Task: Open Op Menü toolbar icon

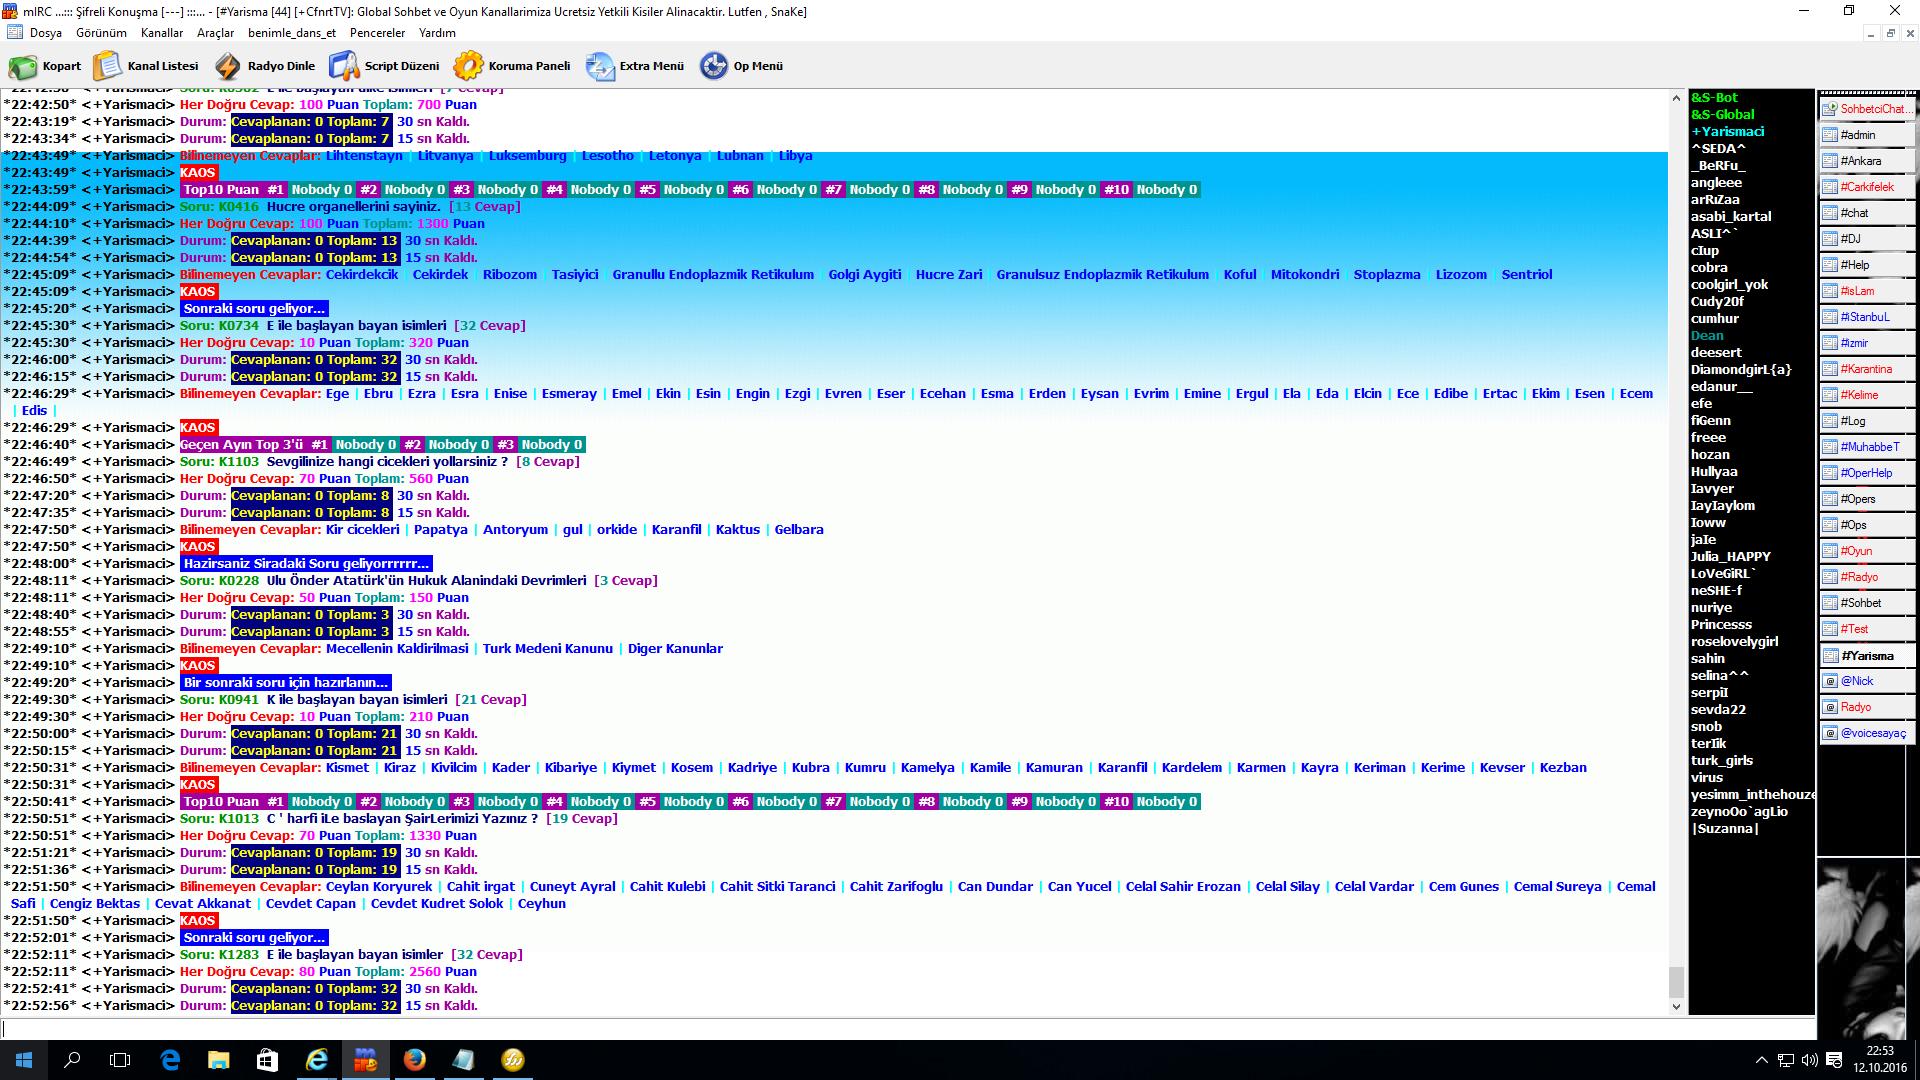Action: 714,66
